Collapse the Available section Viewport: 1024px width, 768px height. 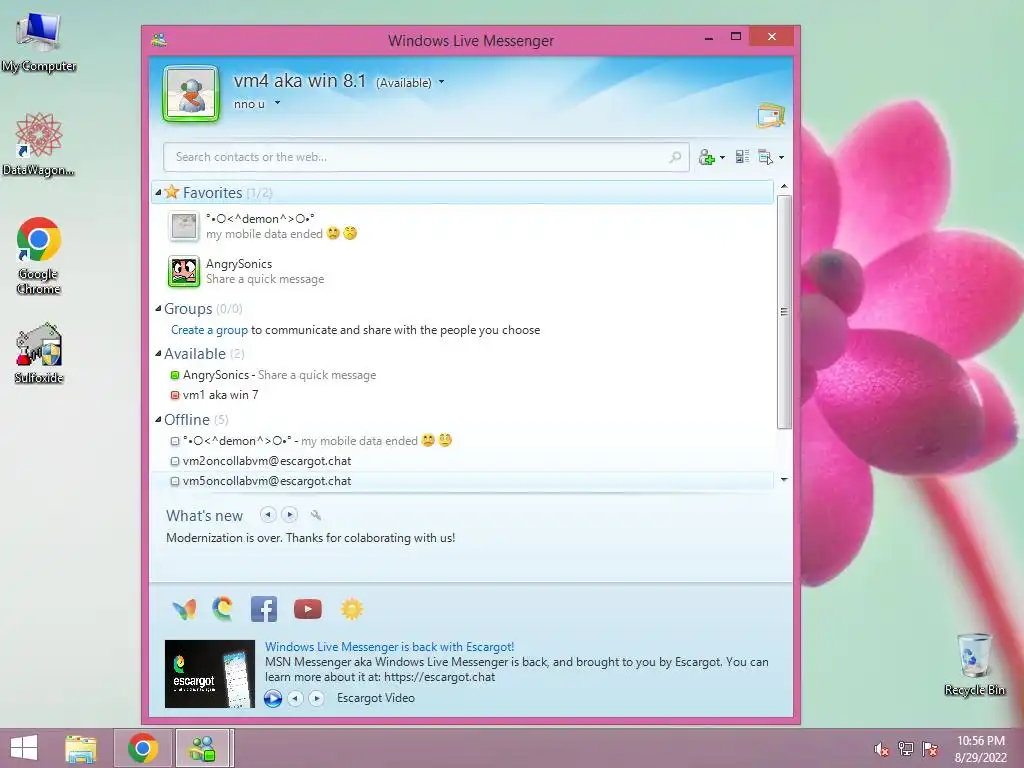pyautogui.click(x=158, y=353)
